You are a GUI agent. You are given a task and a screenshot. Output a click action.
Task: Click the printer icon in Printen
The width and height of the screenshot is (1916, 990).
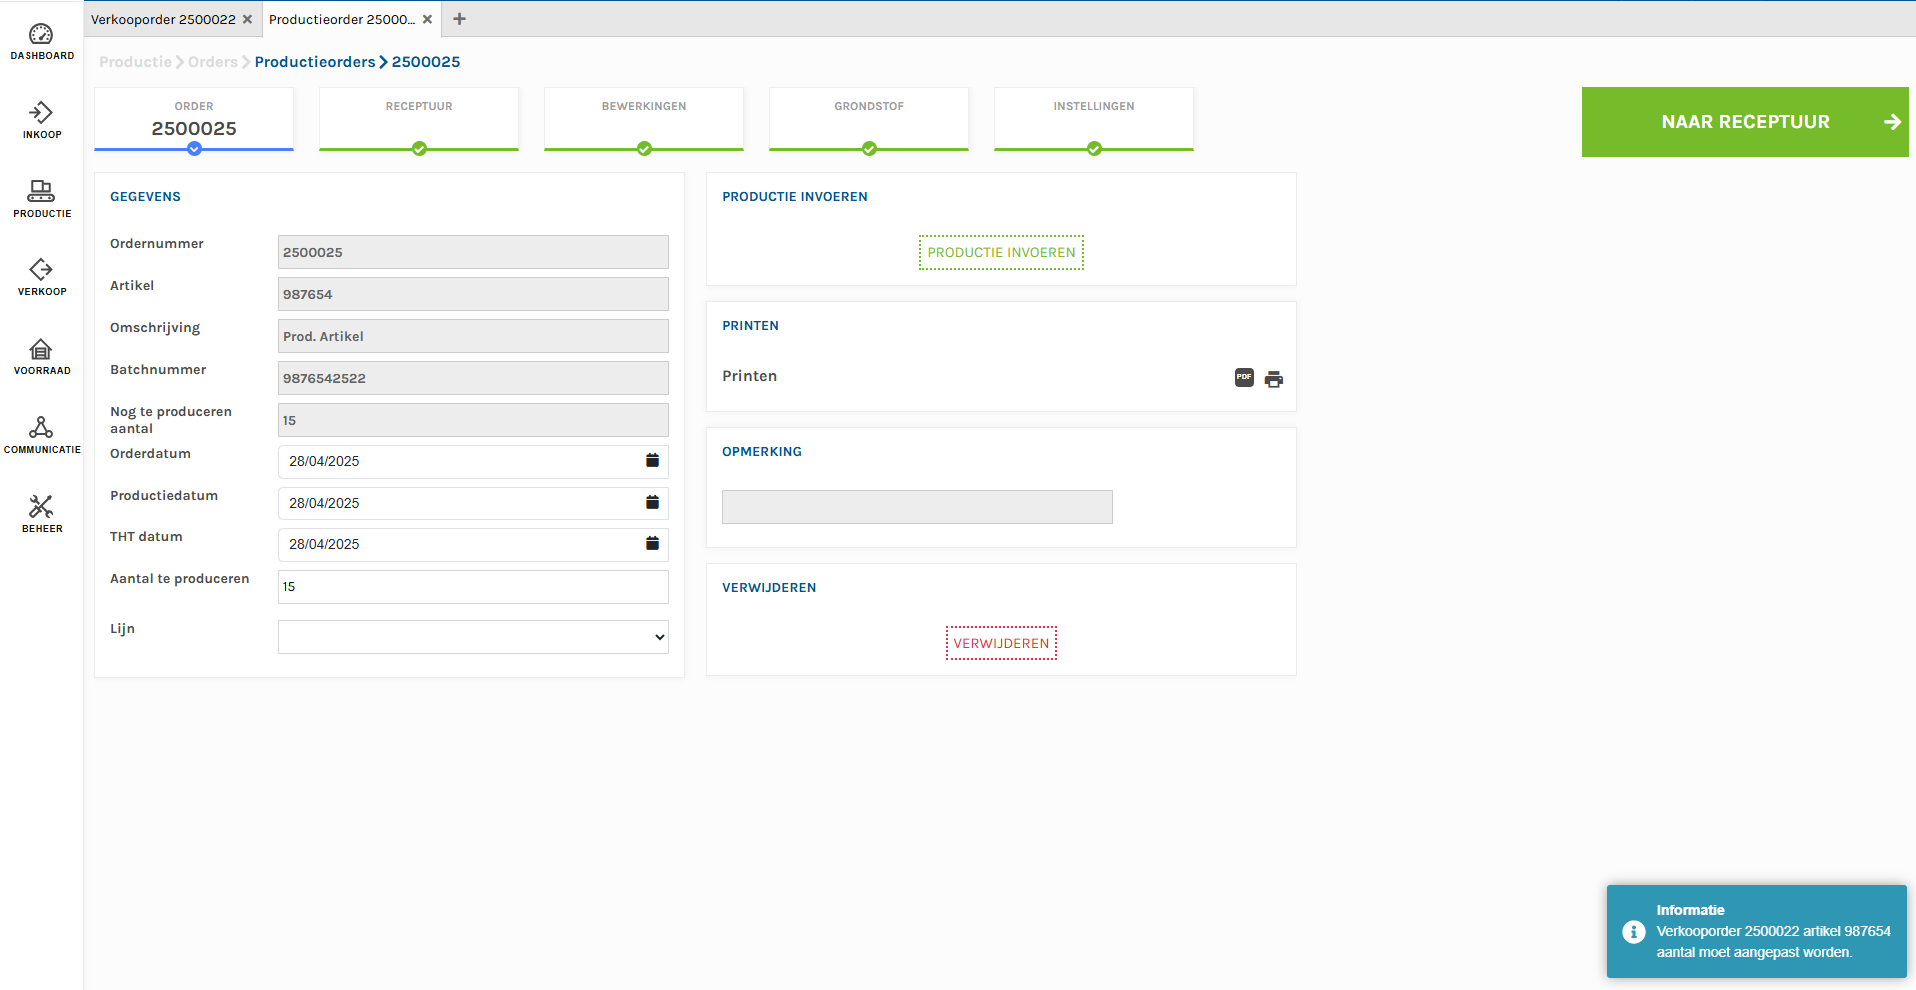tap(1274, 379)
